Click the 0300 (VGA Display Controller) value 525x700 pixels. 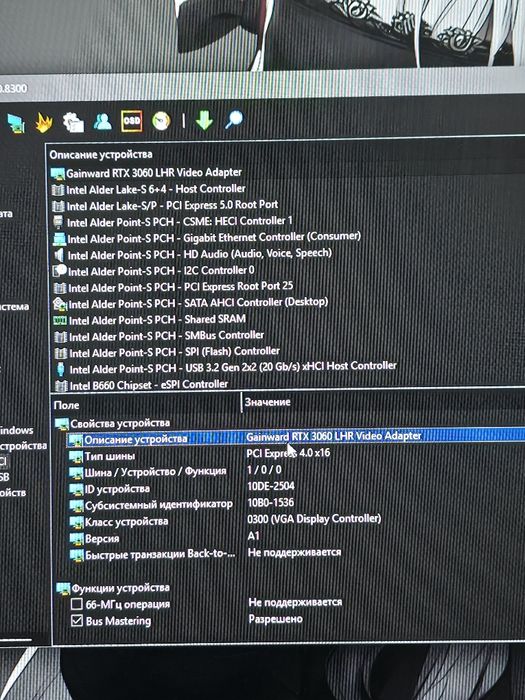314,519
